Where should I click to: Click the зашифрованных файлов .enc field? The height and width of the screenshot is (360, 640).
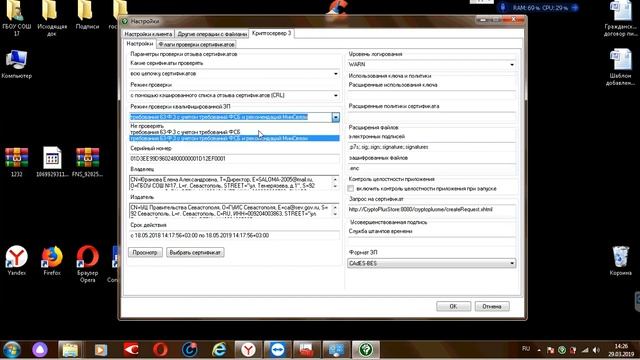point(431,168)
